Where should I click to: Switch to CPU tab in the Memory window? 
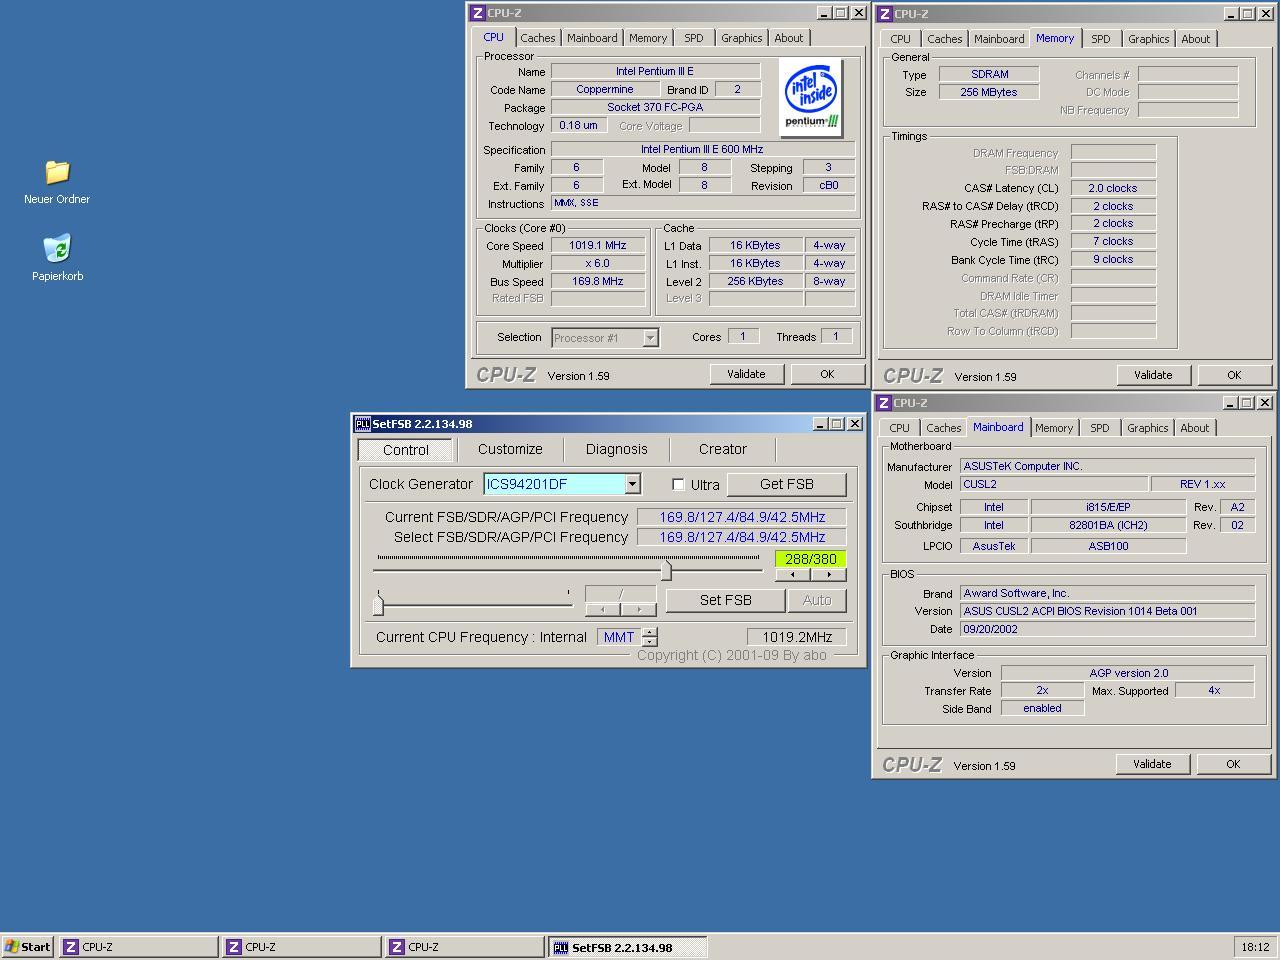[x=901, y=39]
